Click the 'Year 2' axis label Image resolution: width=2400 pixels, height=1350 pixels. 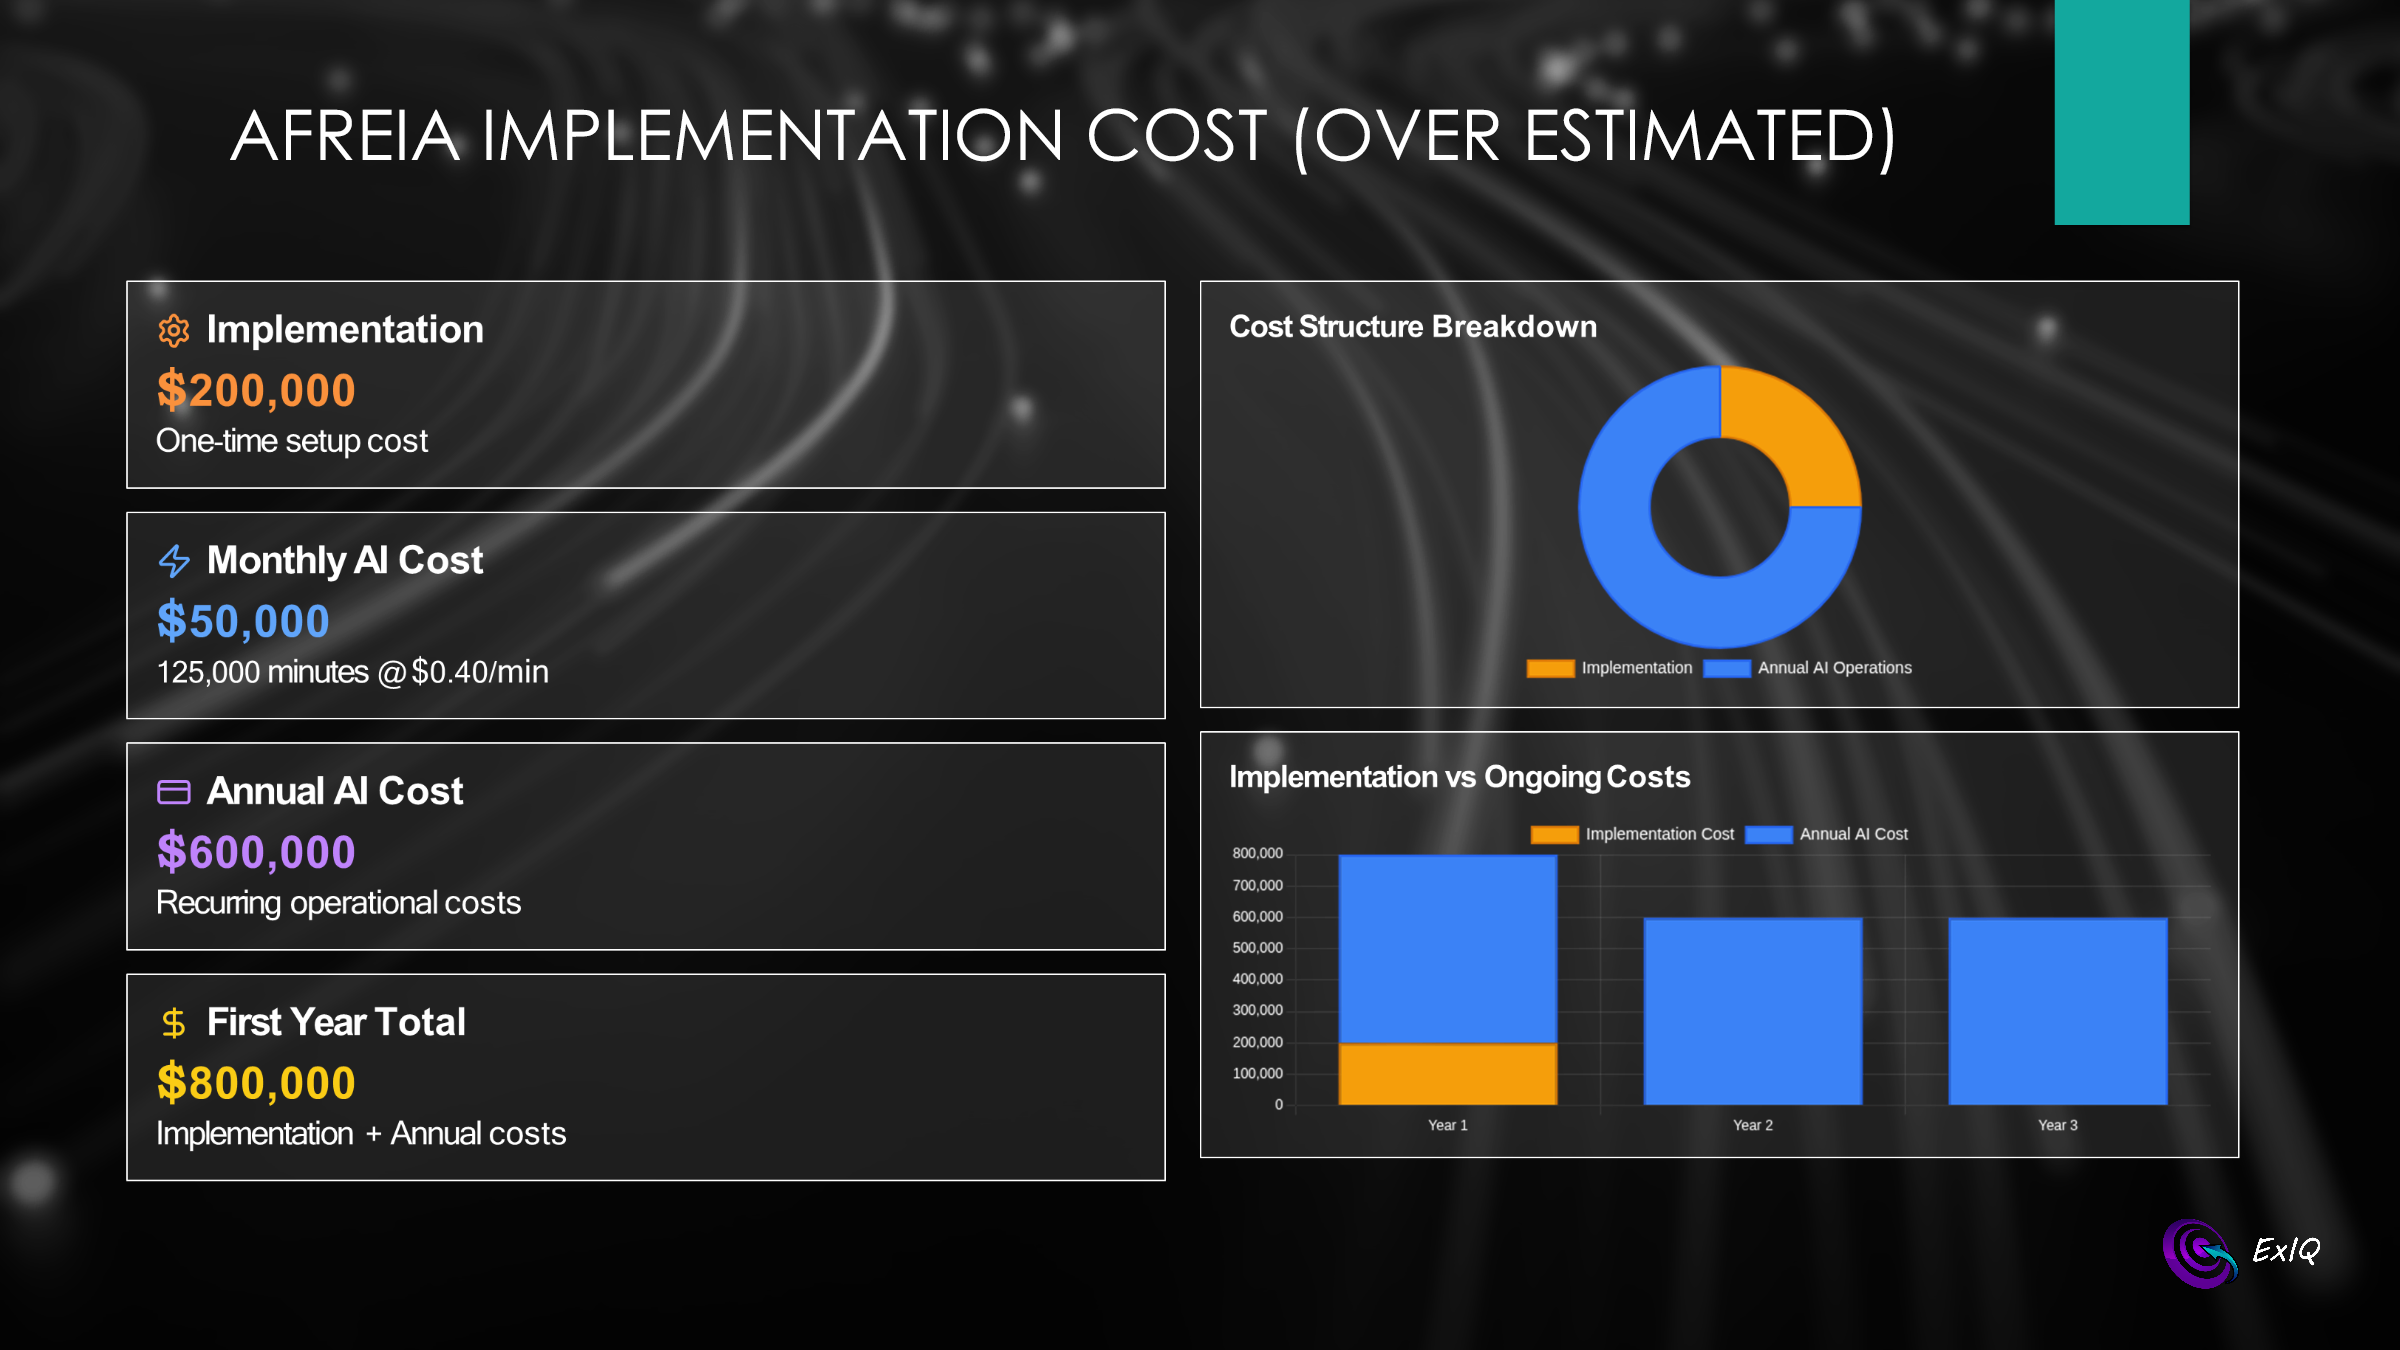[x=1753, y=1126]
